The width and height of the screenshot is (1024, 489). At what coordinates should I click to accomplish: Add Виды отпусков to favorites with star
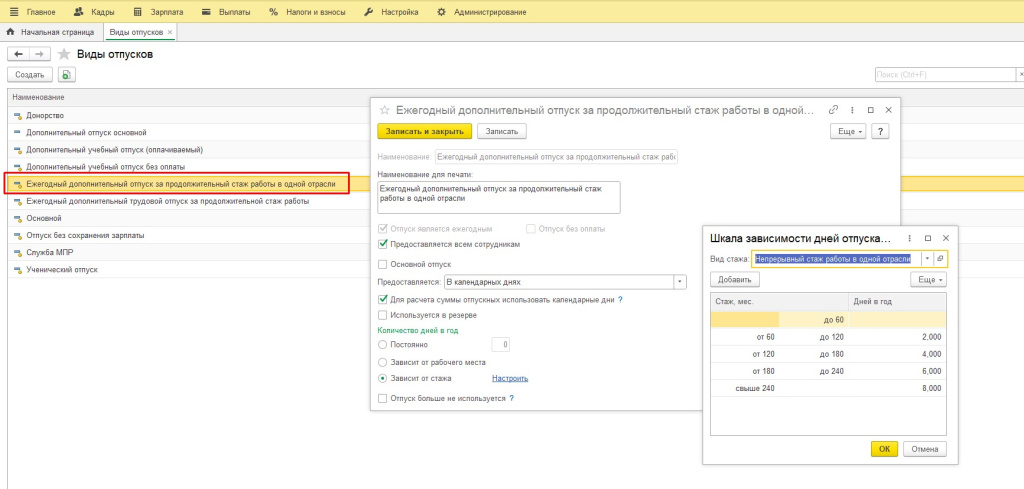(x=65, y=54)
